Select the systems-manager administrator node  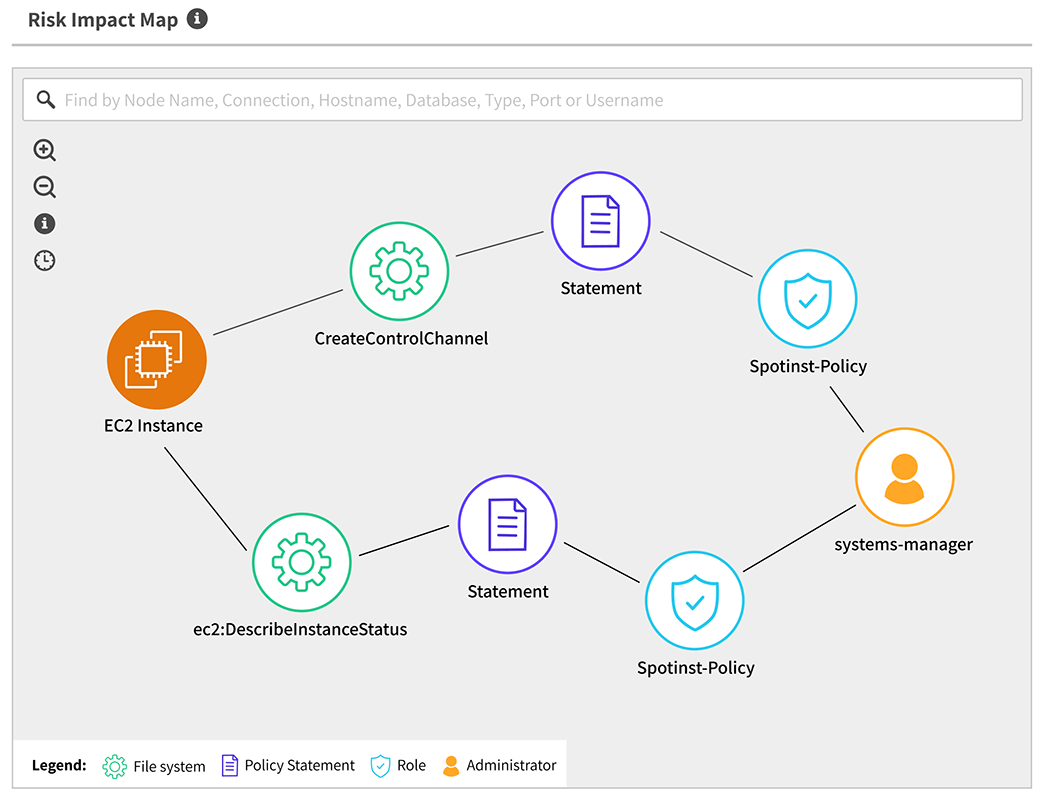tap(904, 477)
